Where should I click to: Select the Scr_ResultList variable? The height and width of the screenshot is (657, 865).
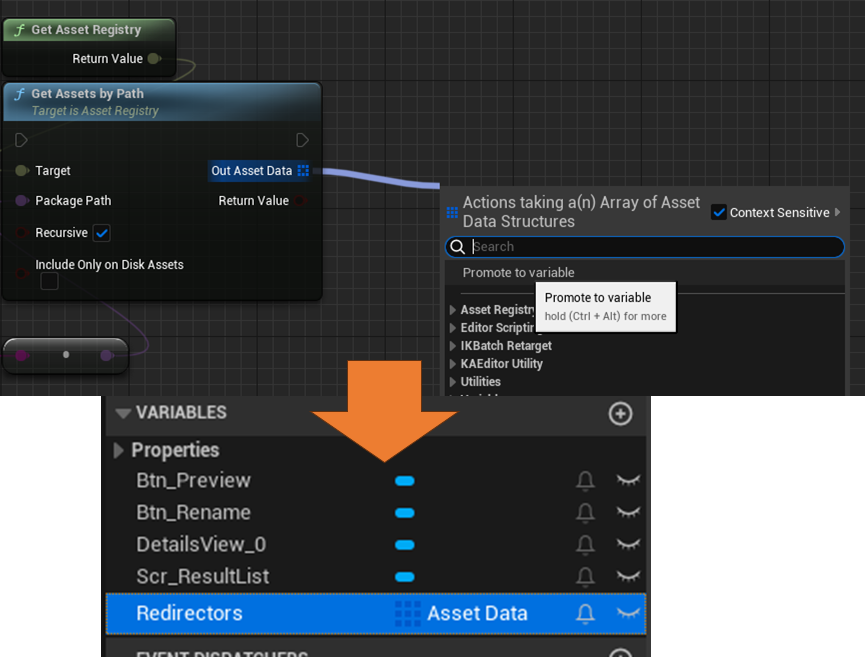tap(203, 576)
